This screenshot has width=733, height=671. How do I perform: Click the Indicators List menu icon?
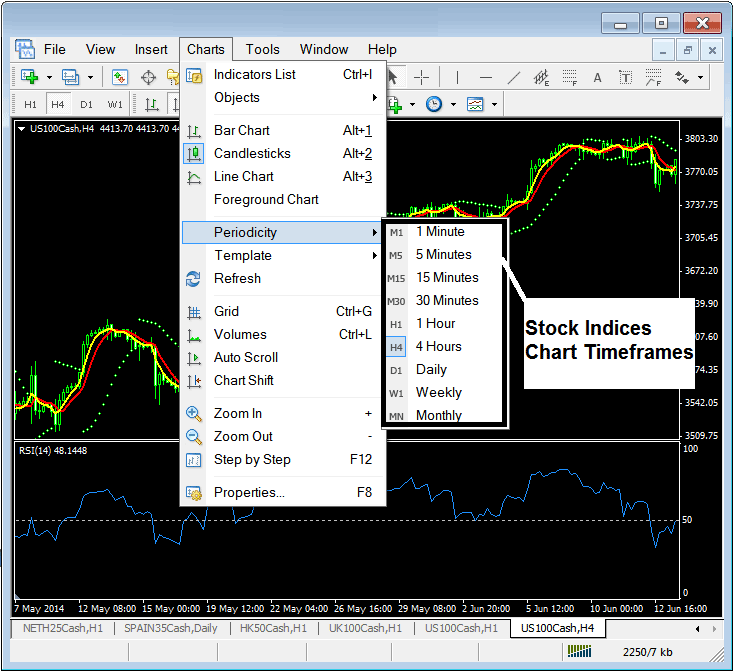(194, 75)
